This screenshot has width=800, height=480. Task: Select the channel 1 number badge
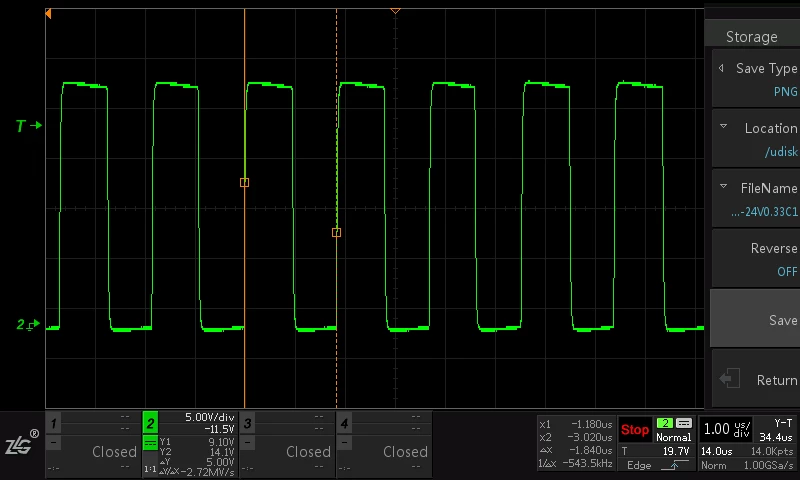(x=54, y=423)
